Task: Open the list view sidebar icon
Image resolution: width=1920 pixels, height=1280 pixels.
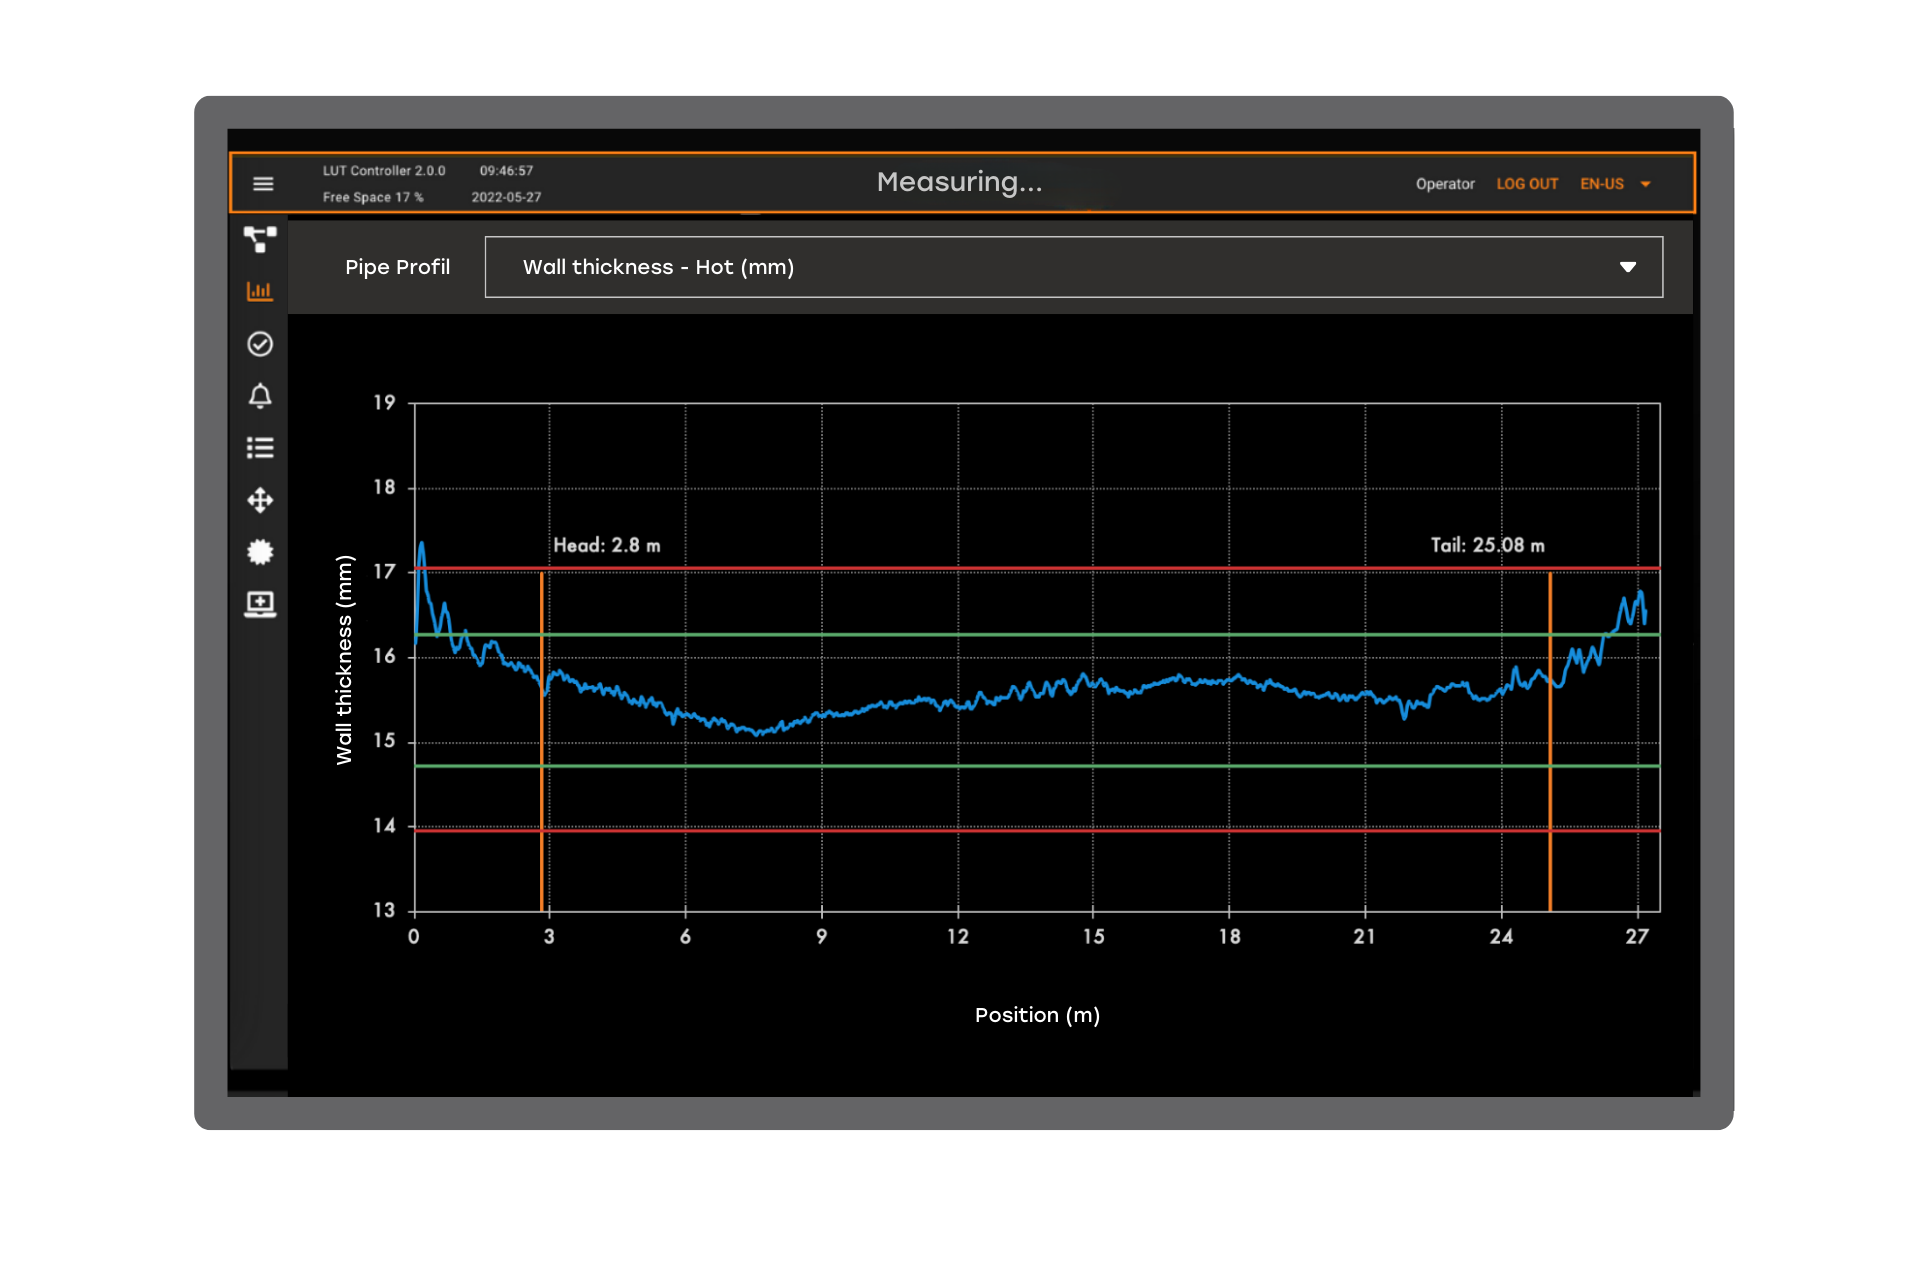Action: [260, 448]
